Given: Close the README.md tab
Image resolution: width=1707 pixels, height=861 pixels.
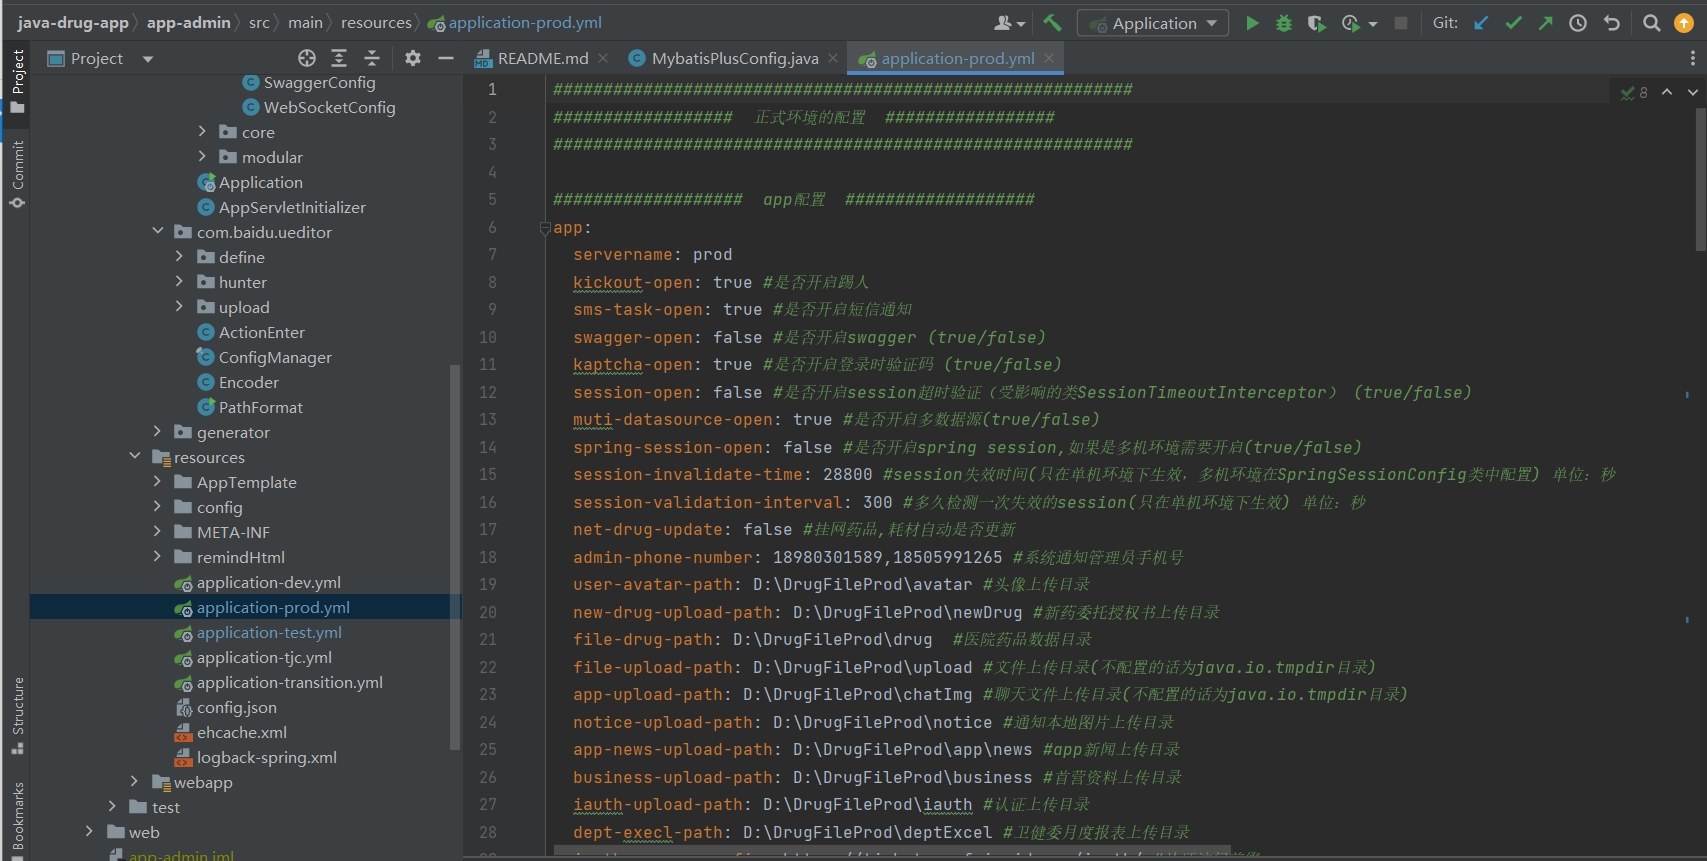Looking at the screenshot, I should pyautogui.click(x=603, y=58).
